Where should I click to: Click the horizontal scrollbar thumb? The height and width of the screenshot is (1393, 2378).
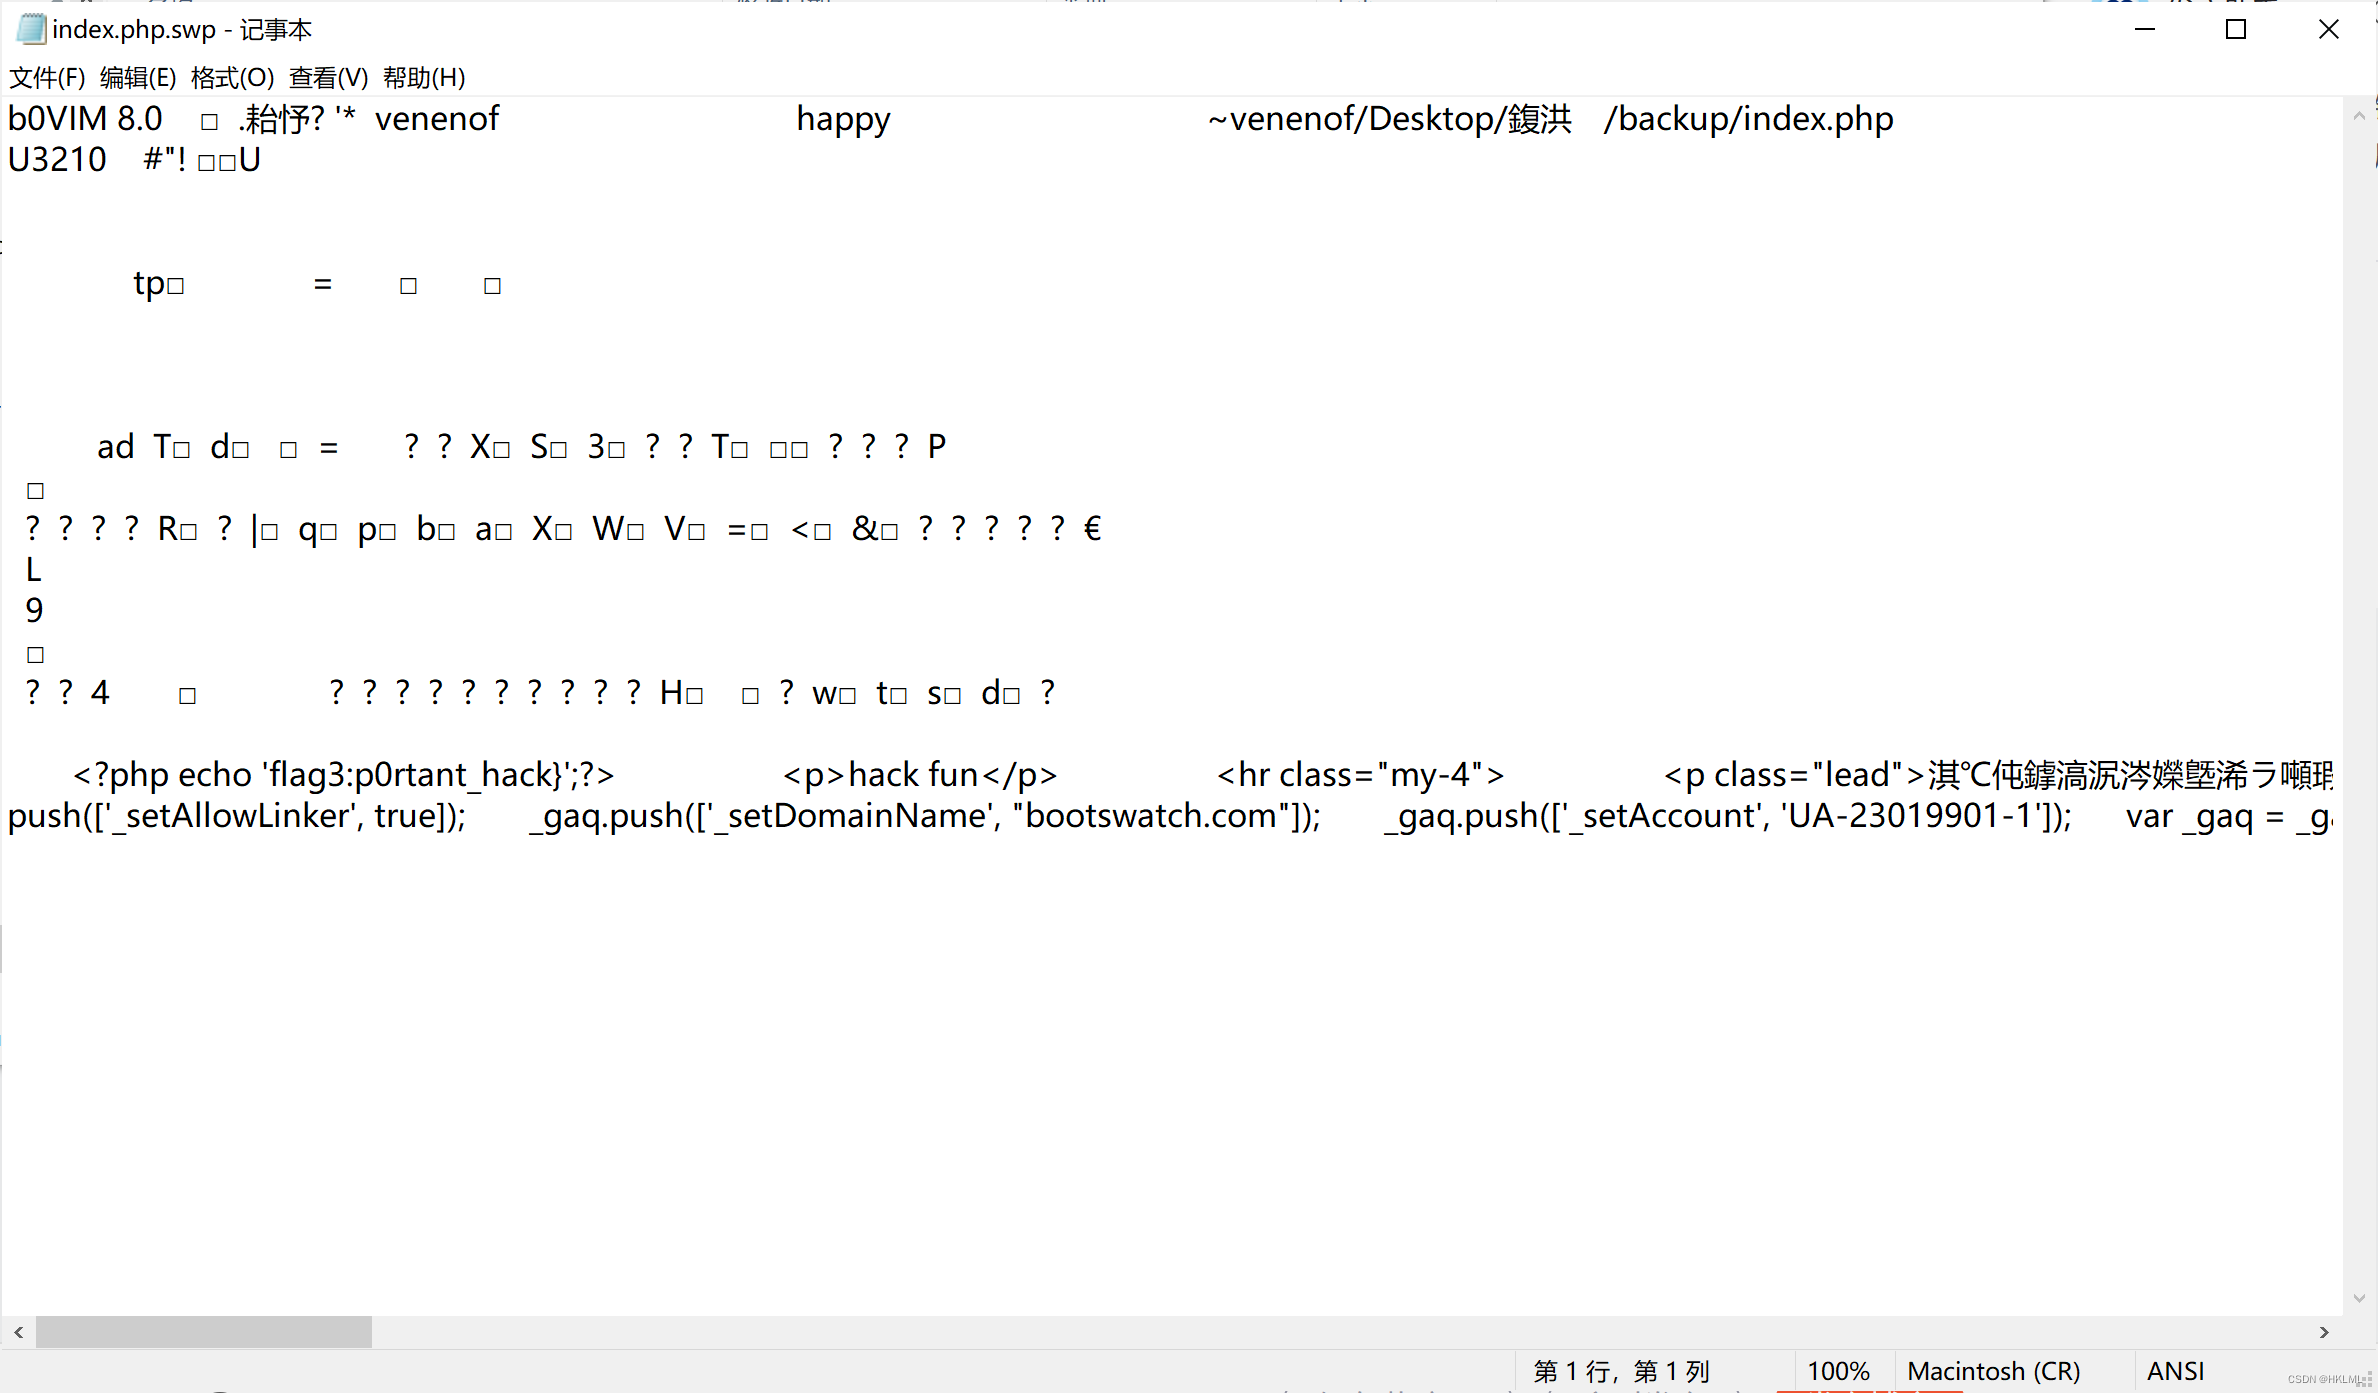[204, 1332]
